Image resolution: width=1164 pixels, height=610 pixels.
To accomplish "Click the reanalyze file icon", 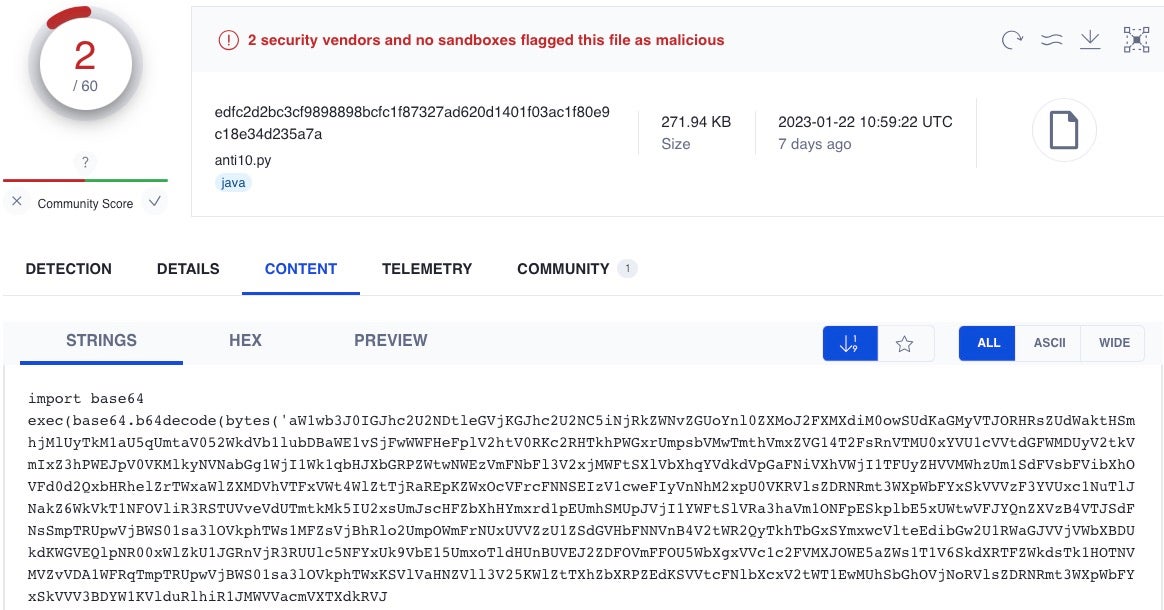I will [1013, 40].
